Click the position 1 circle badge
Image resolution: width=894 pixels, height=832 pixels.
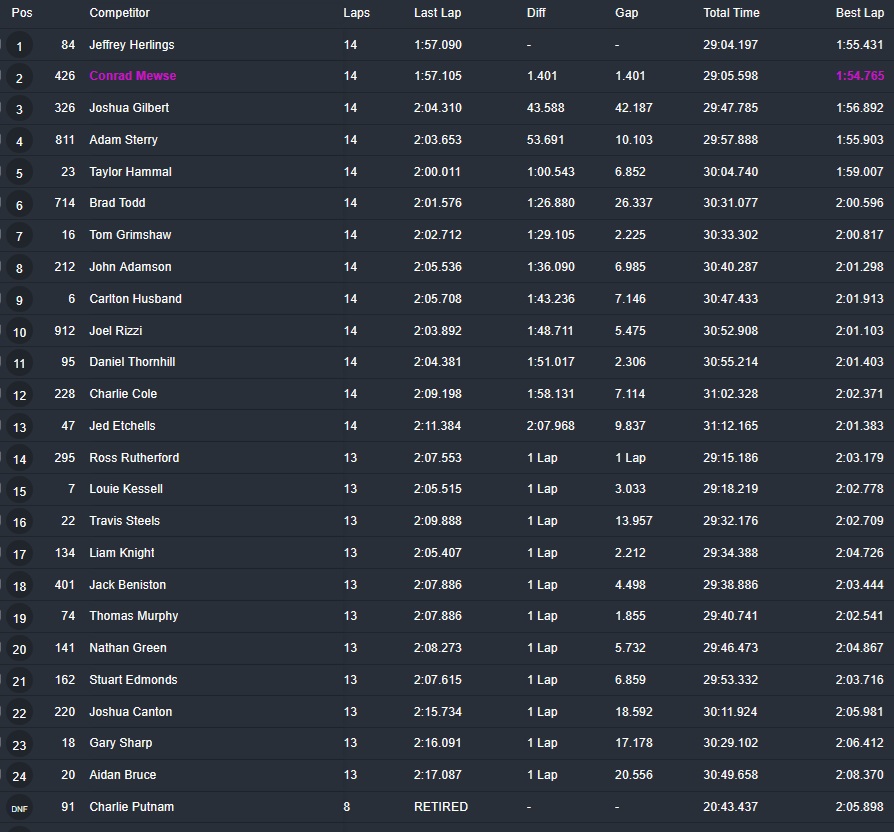[20, 46]
